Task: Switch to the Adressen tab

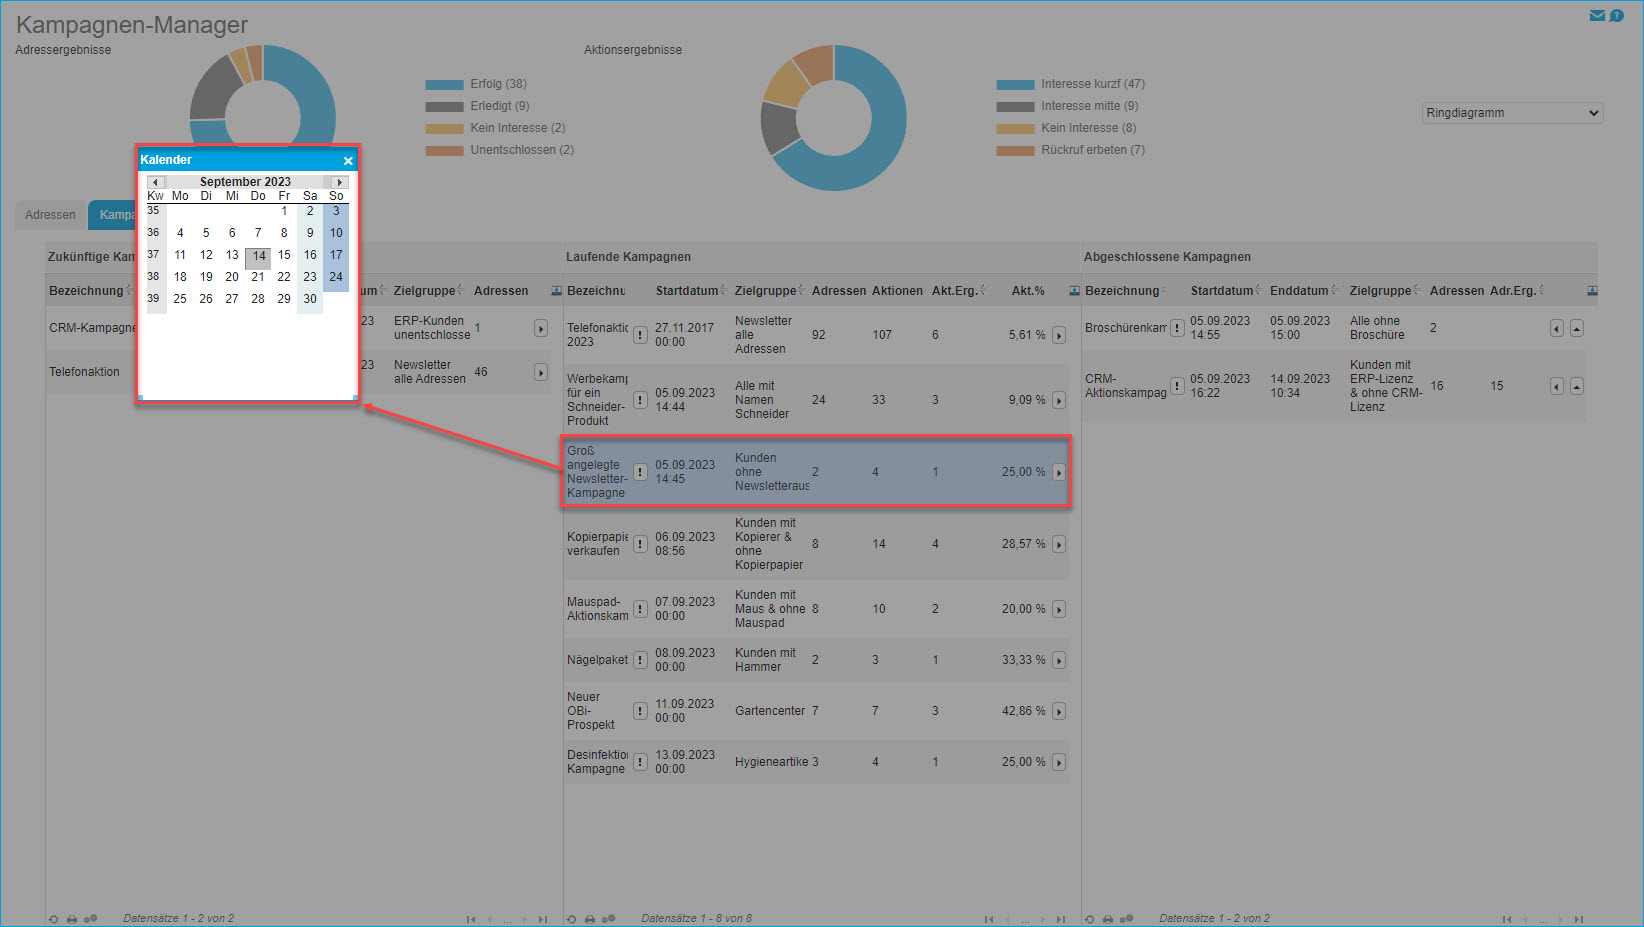Action: coord(50,215)
